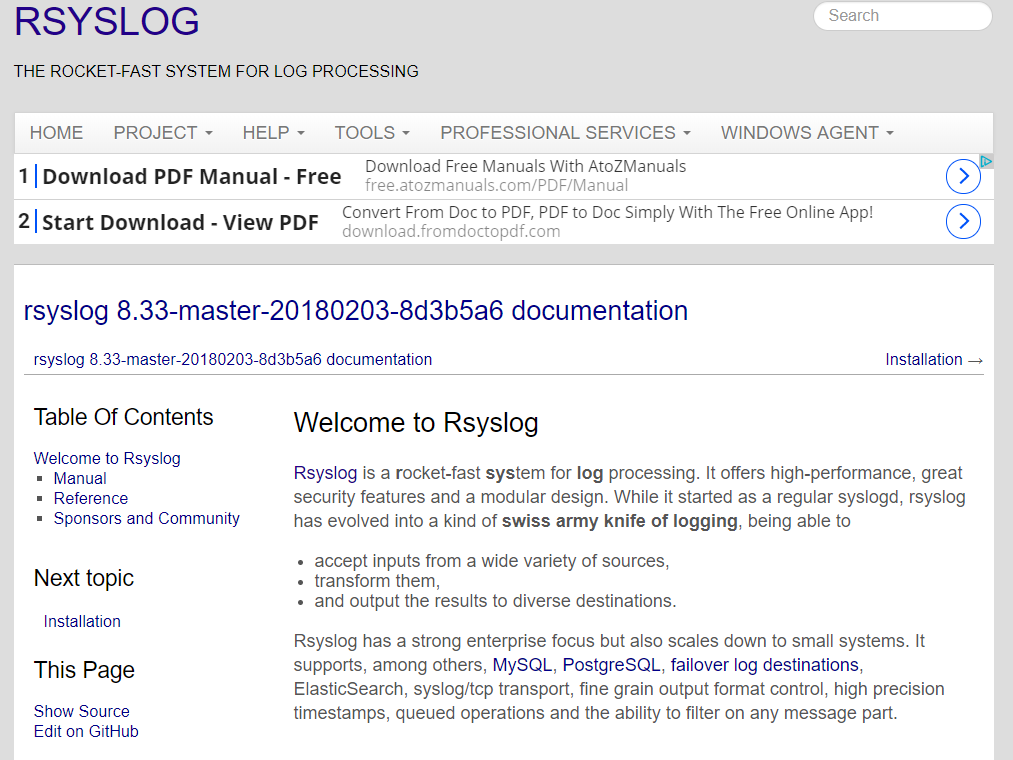
Task: Click the MySQL link in the welcome paragraph
Action: pos(521,664)
